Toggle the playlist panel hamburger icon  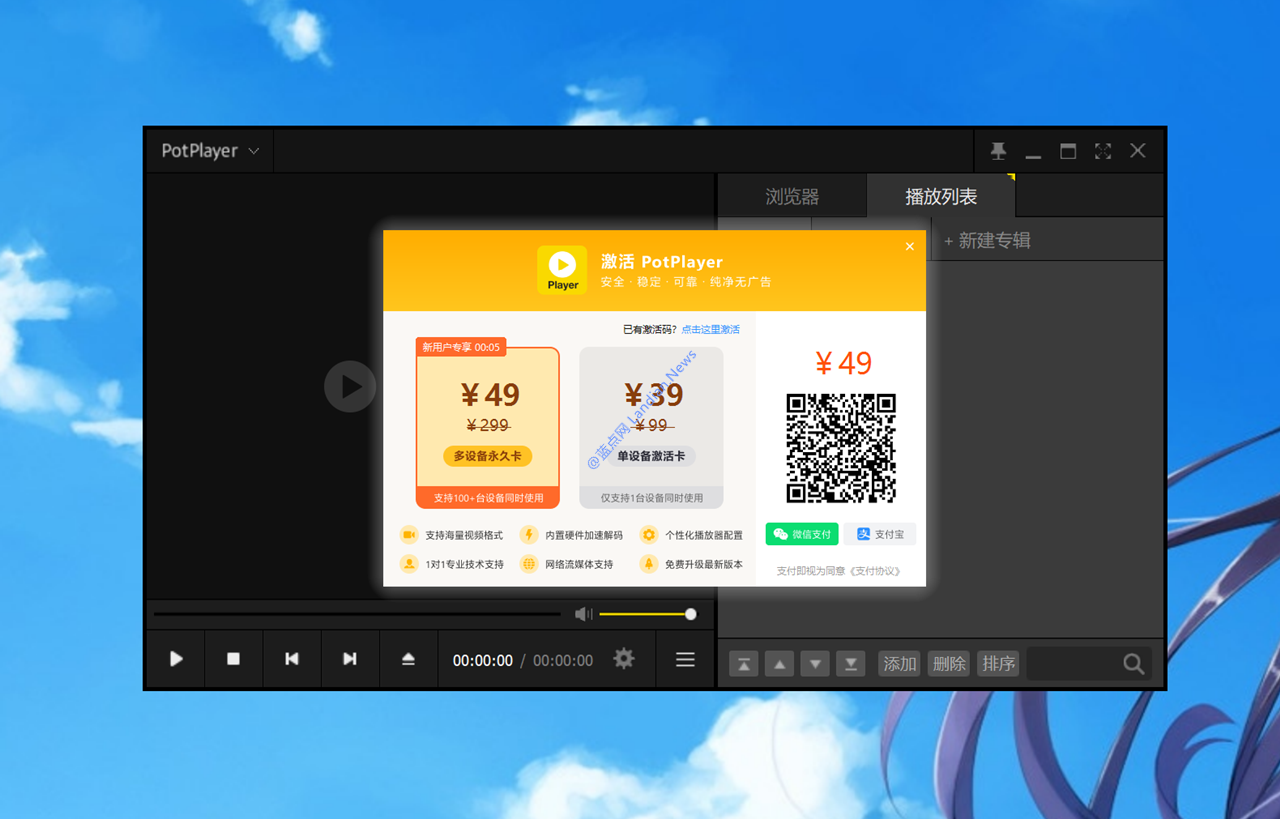pos(685,659)
